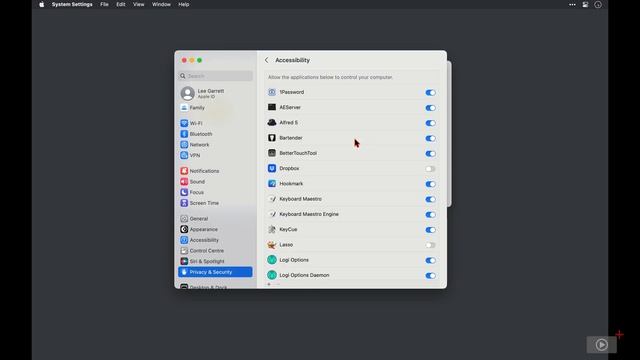Click the BetterTouchTool app icon
The width and height of the screenshot is (640, 360).
[x=272, y=153]
